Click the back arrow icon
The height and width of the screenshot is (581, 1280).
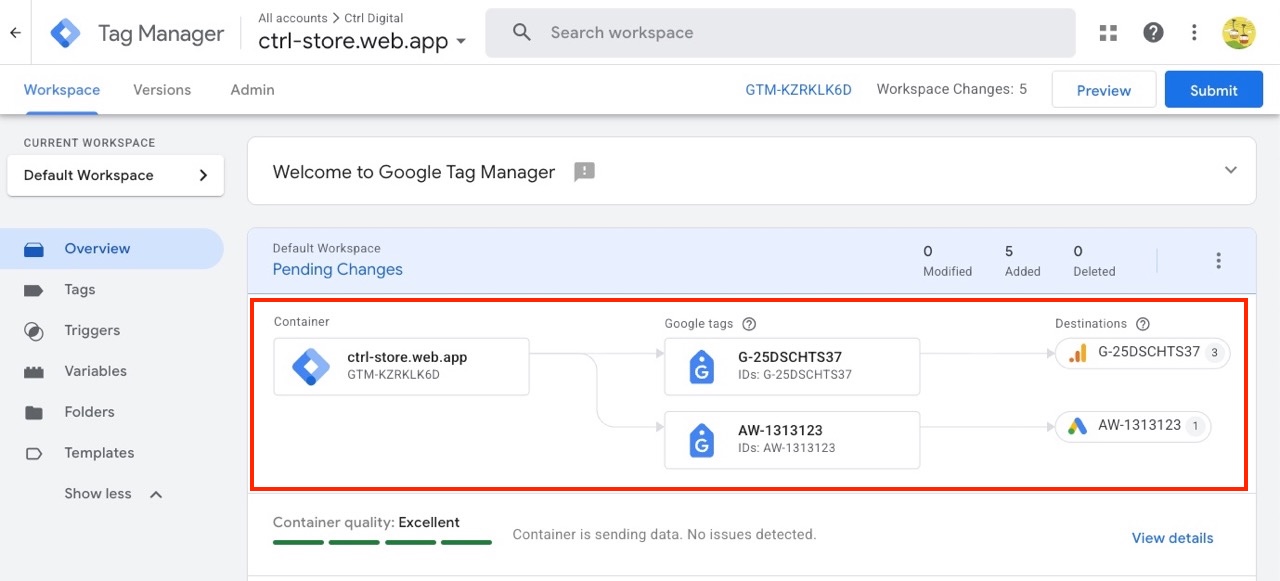point(15,33)
